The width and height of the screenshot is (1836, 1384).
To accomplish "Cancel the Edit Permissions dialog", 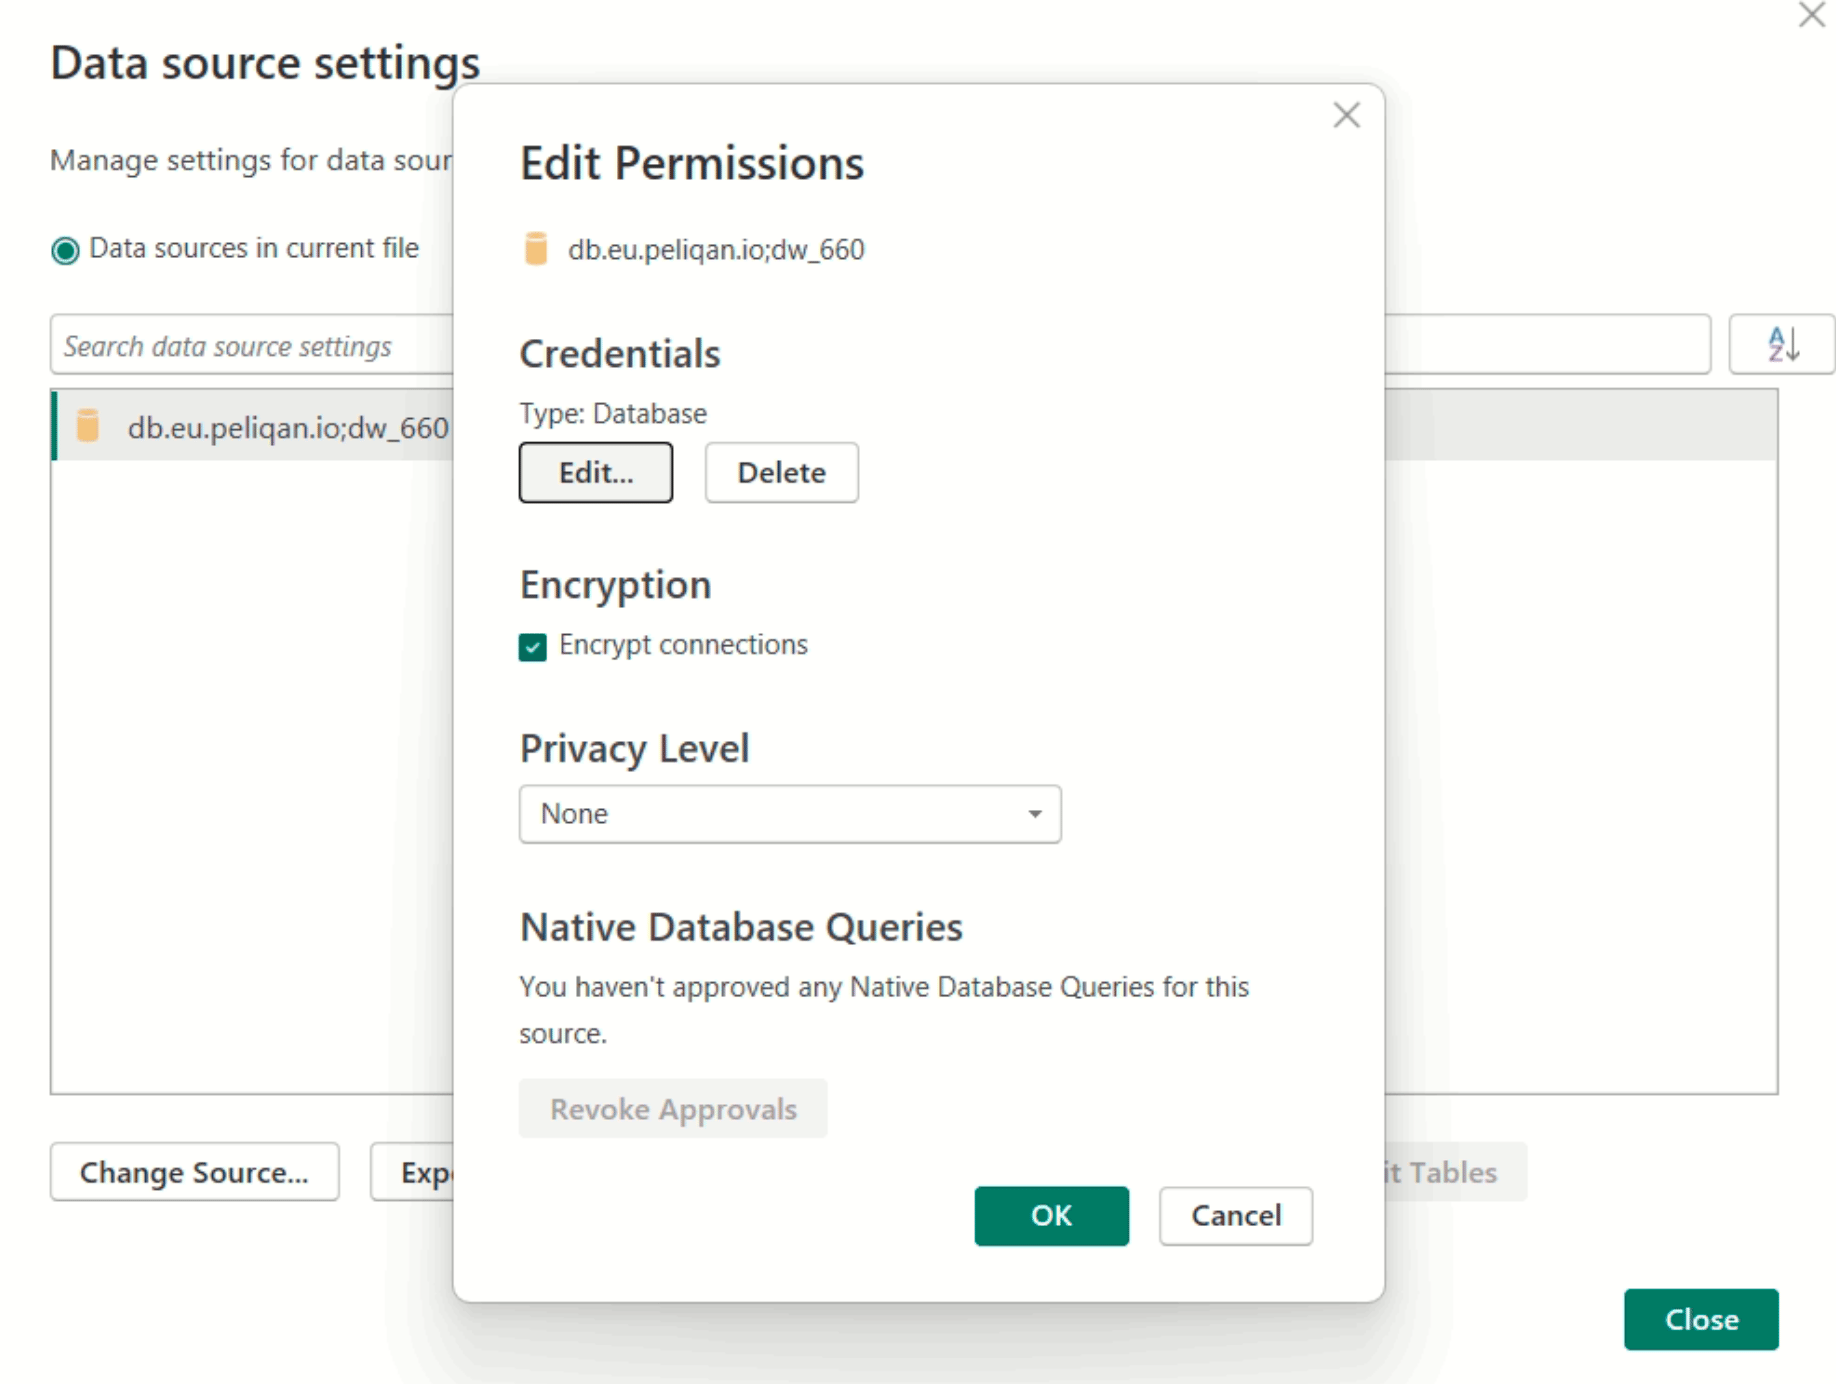I will click(1236, 1215).
